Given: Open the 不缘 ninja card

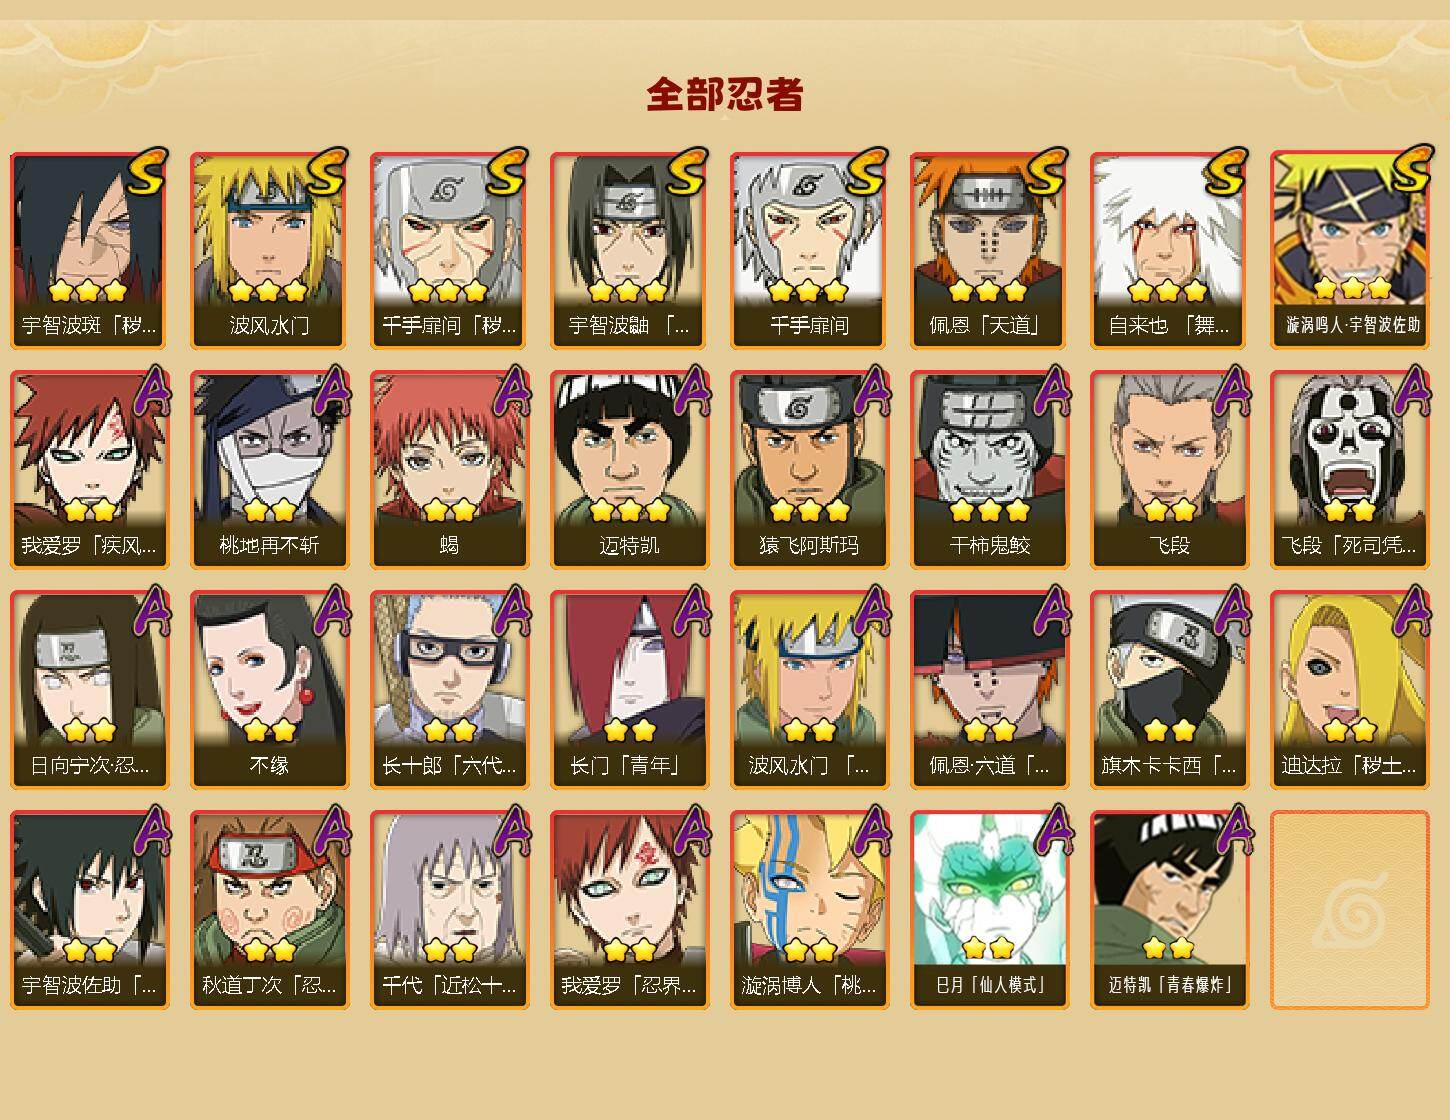Looking at the screenshot, I should (270, 690).
